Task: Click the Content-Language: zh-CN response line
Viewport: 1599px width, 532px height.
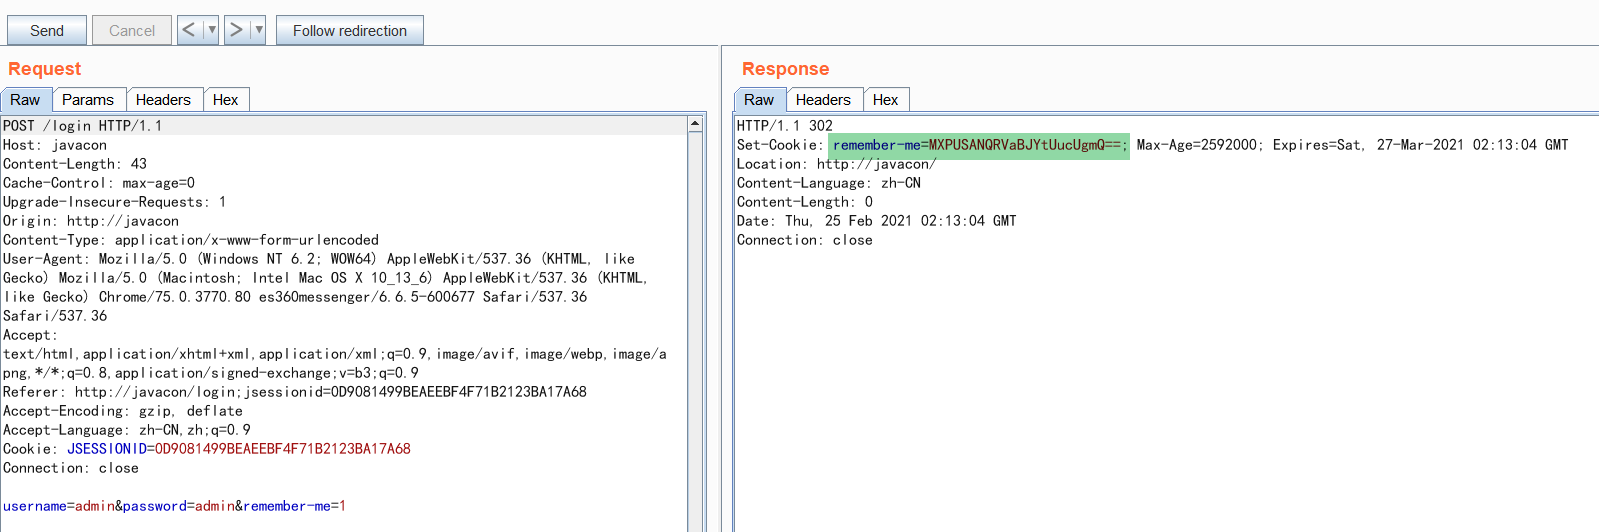Action: (829, 183)
